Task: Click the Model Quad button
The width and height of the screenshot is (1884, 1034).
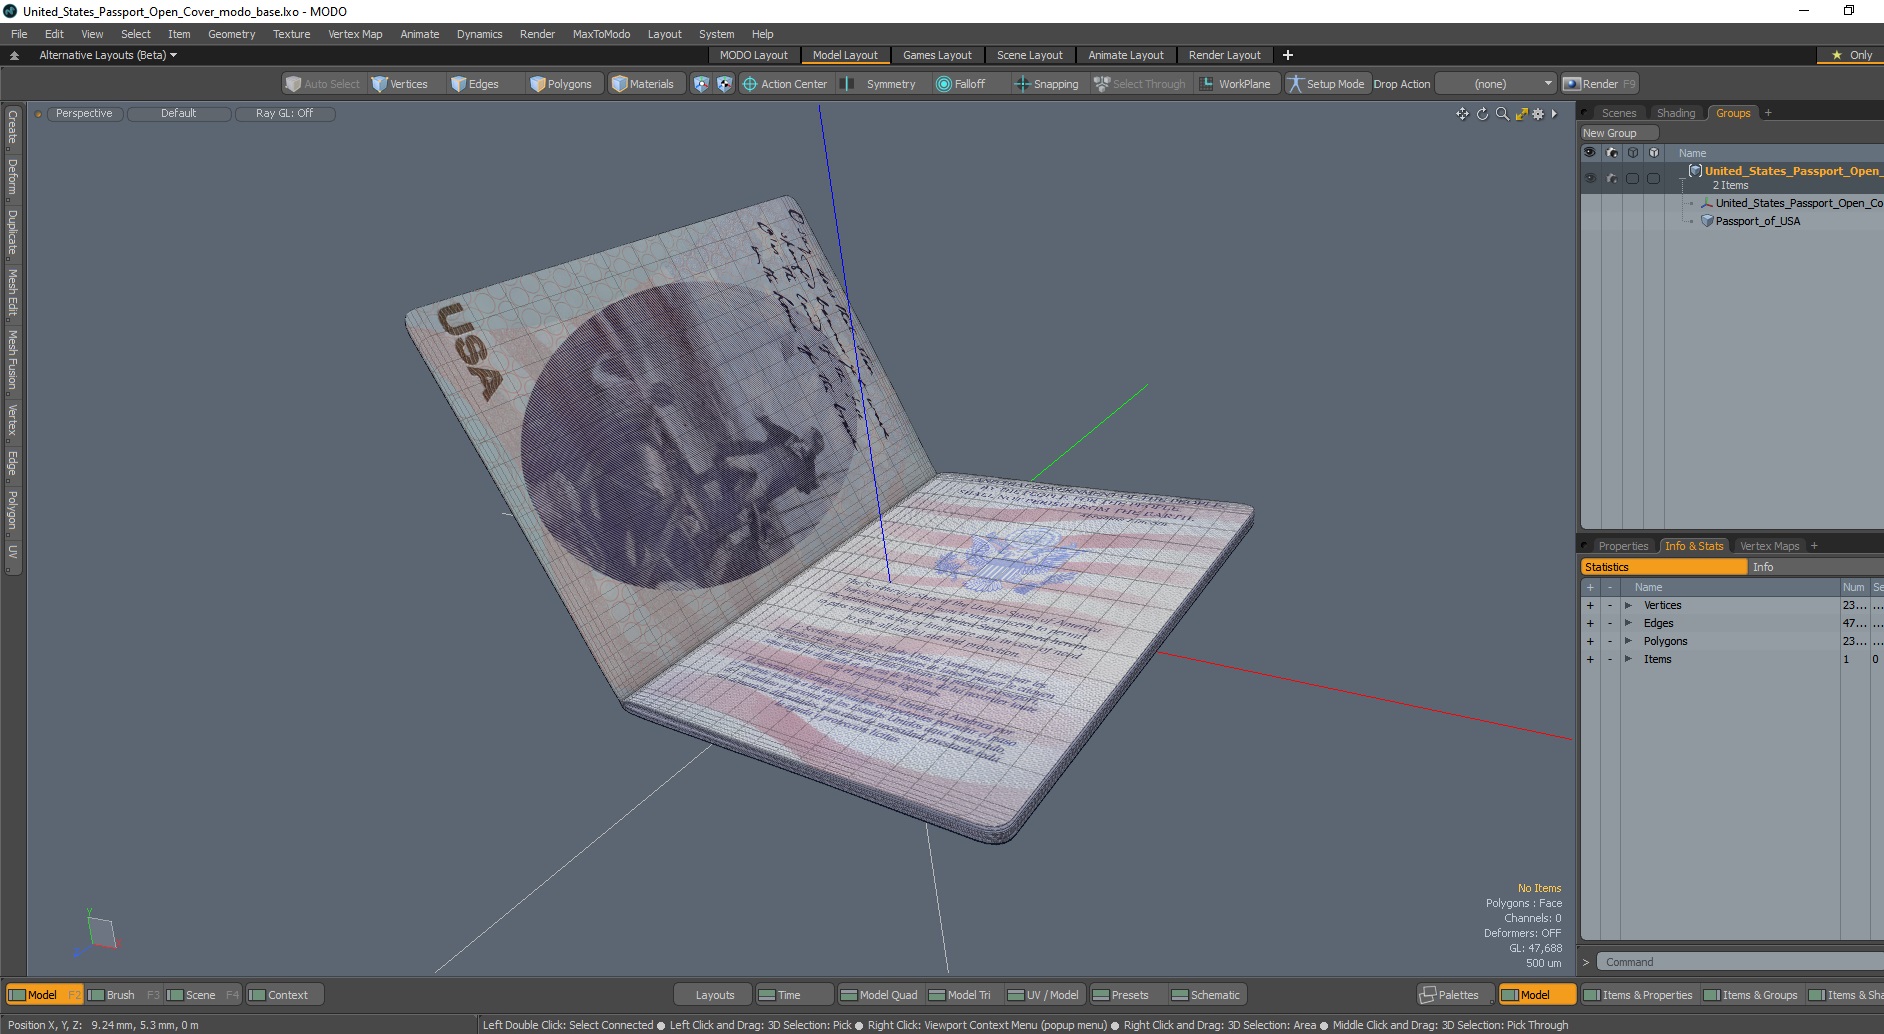Action: coord(879,995)
